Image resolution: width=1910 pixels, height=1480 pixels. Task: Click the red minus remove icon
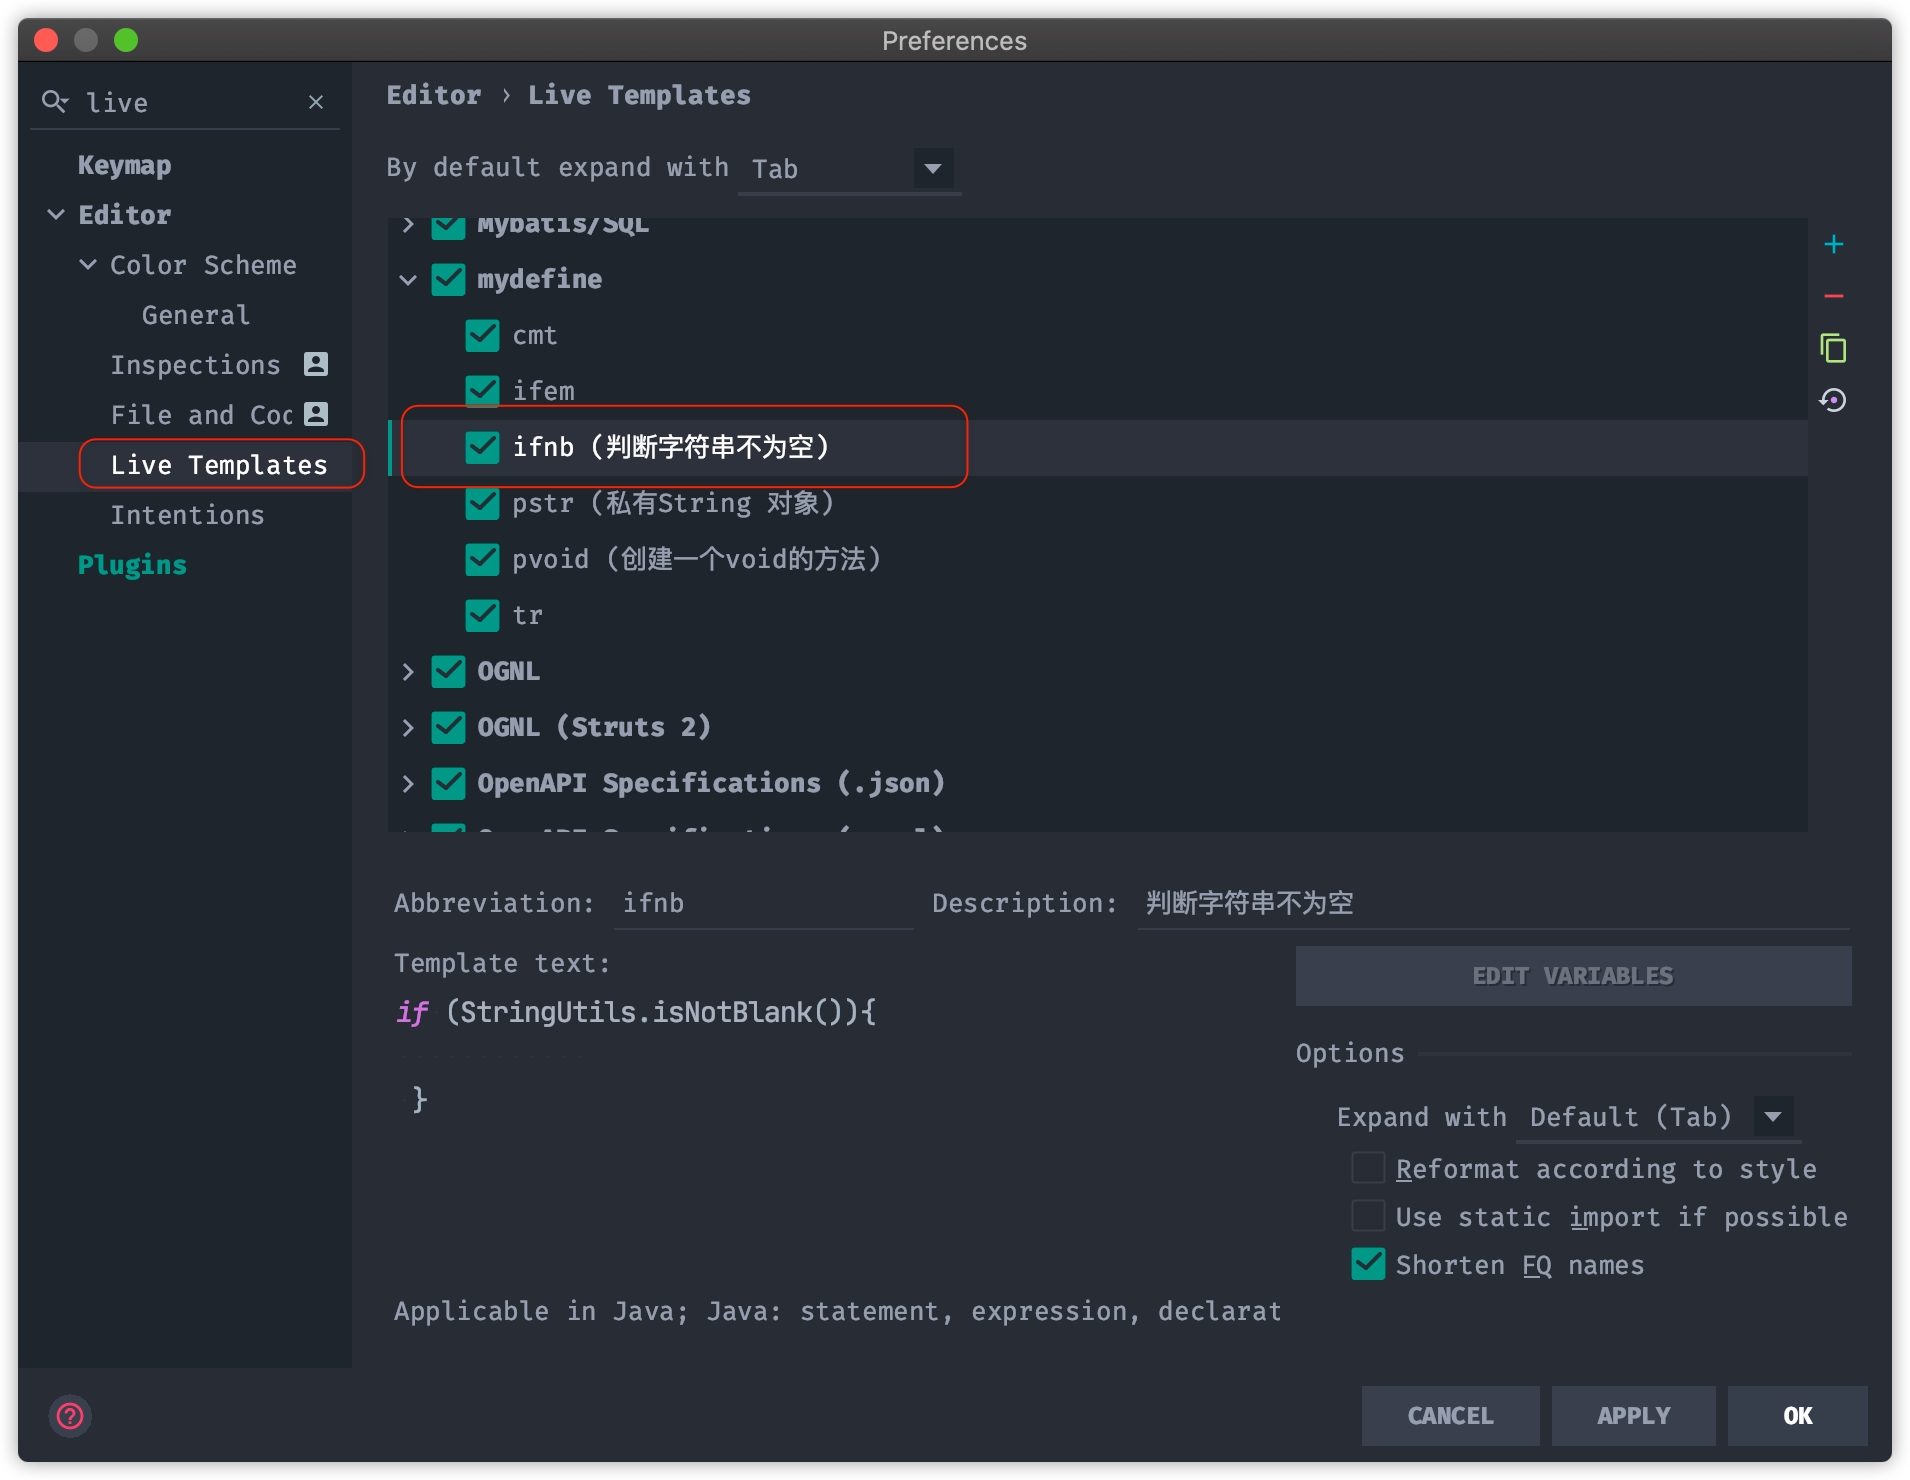coord(1833,297)
